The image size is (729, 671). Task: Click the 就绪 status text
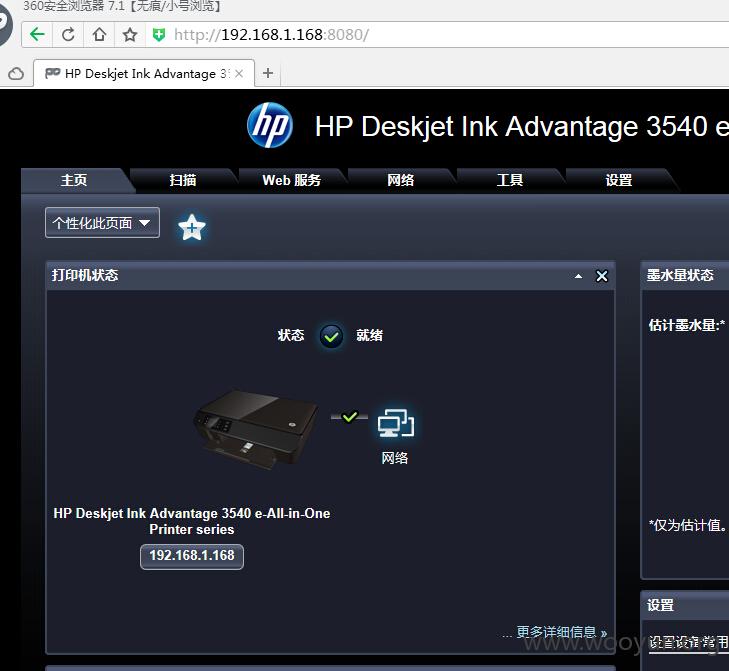coord(370,335)
